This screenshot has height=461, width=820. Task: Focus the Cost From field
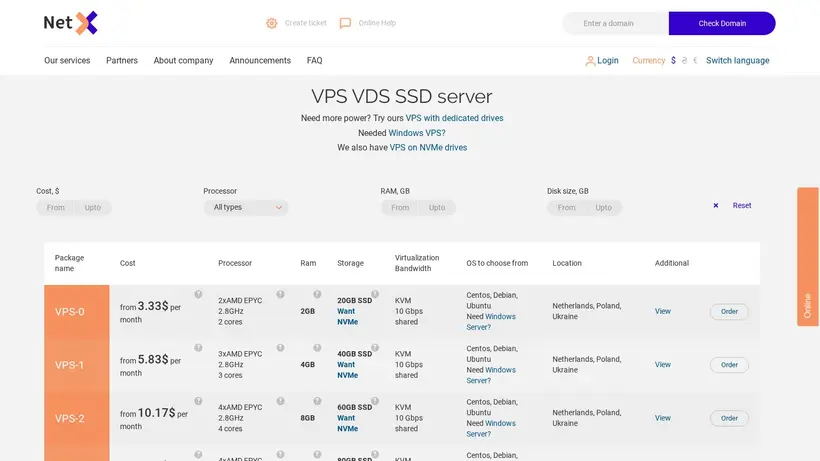click(x=55, y=208)
